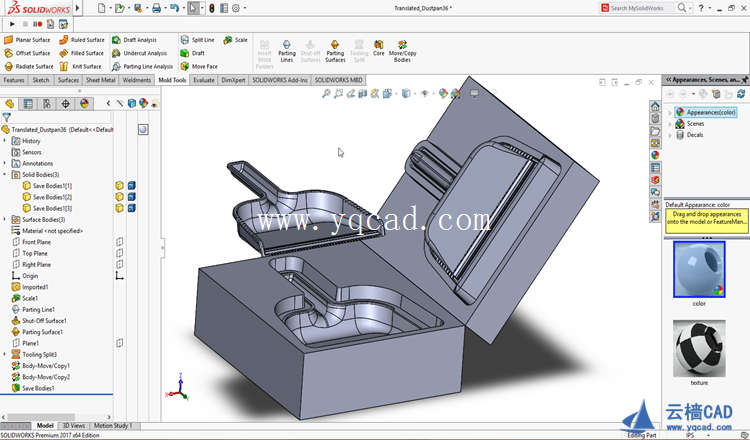Switch to the Evaluate tab
This screenshot has width=750, height=440.
tap(204, 80)
